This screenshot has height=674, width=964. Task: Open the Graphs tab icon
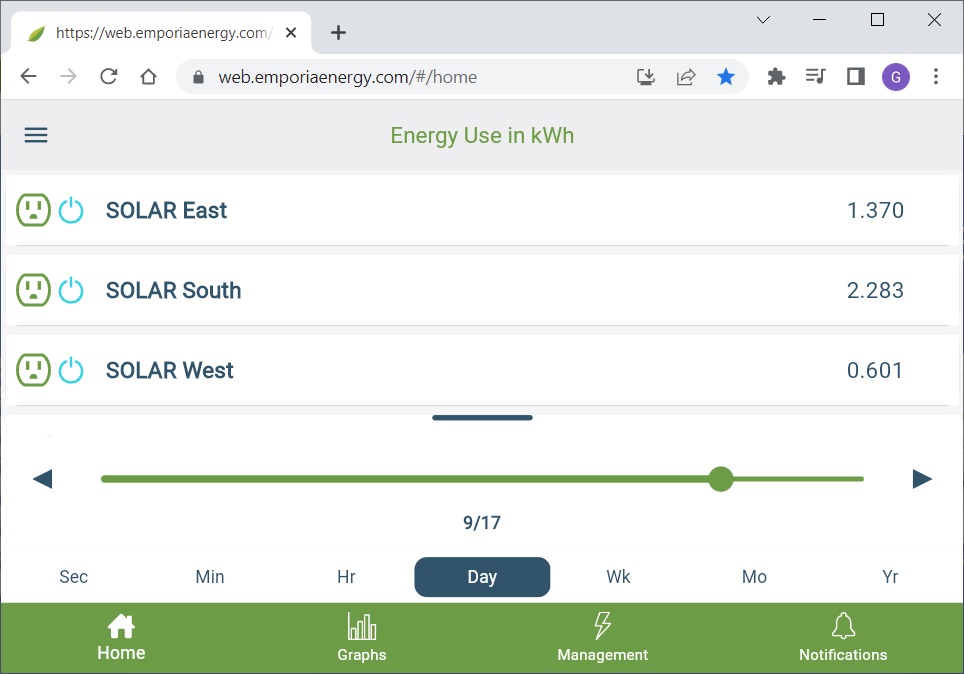pos(361,627)
